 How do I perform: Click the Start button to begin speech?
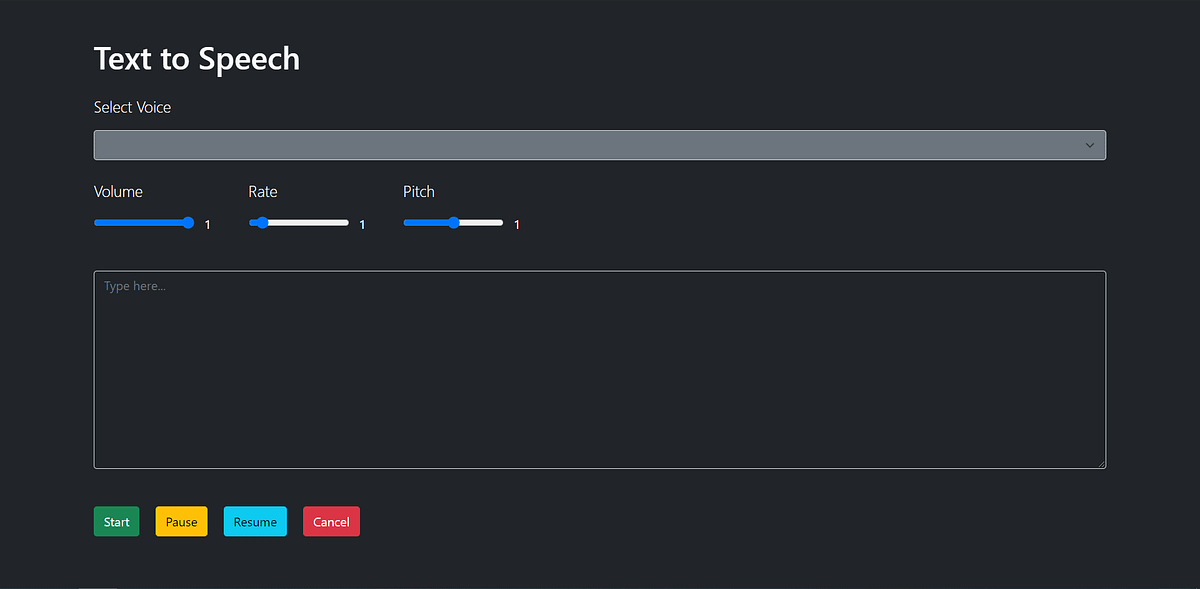coord(116,521)
